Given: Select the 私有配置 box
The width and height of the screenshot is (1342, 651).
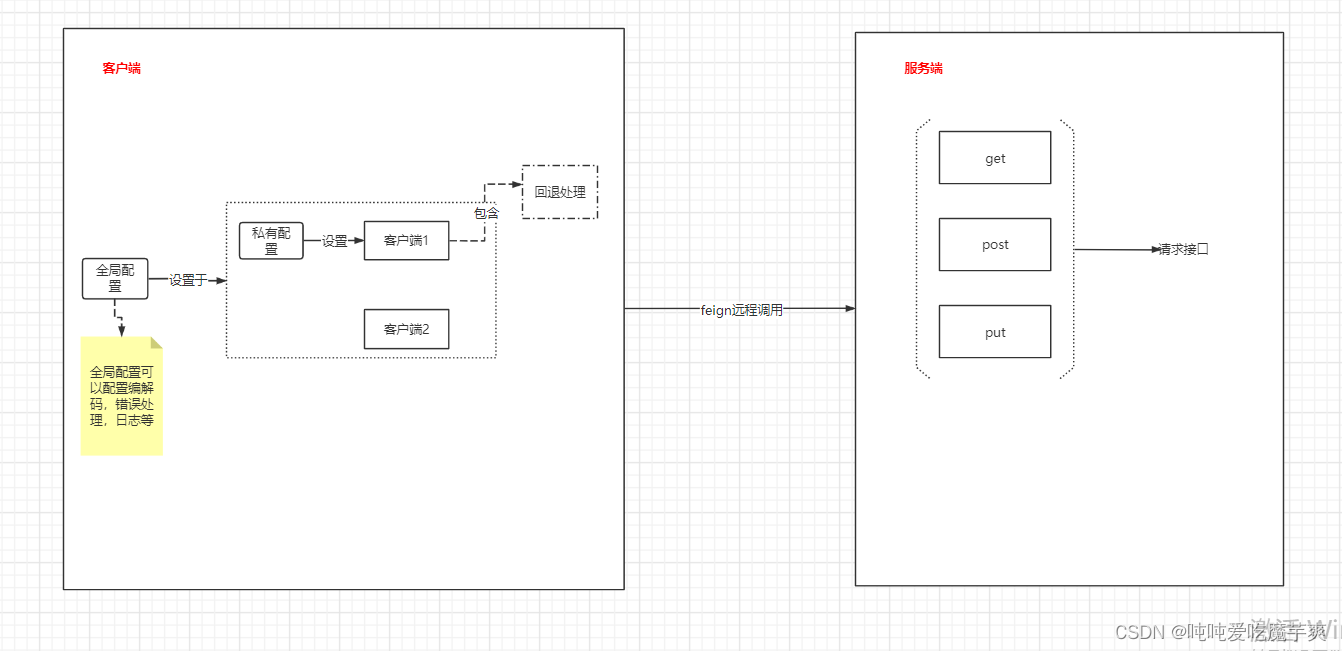Looking at the screenshot, I should click(270, 240).
